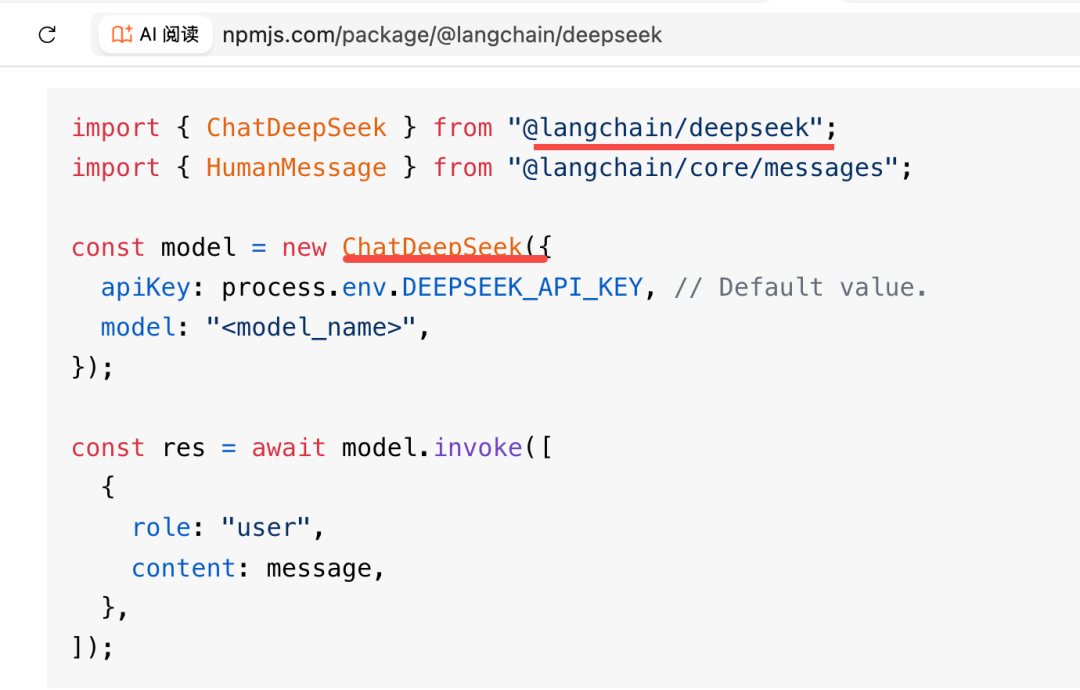This screenshot has width=1080, height=690.
Task: Click the "@langchain/deepseek" import string
Action: click(x=665, y=127)
